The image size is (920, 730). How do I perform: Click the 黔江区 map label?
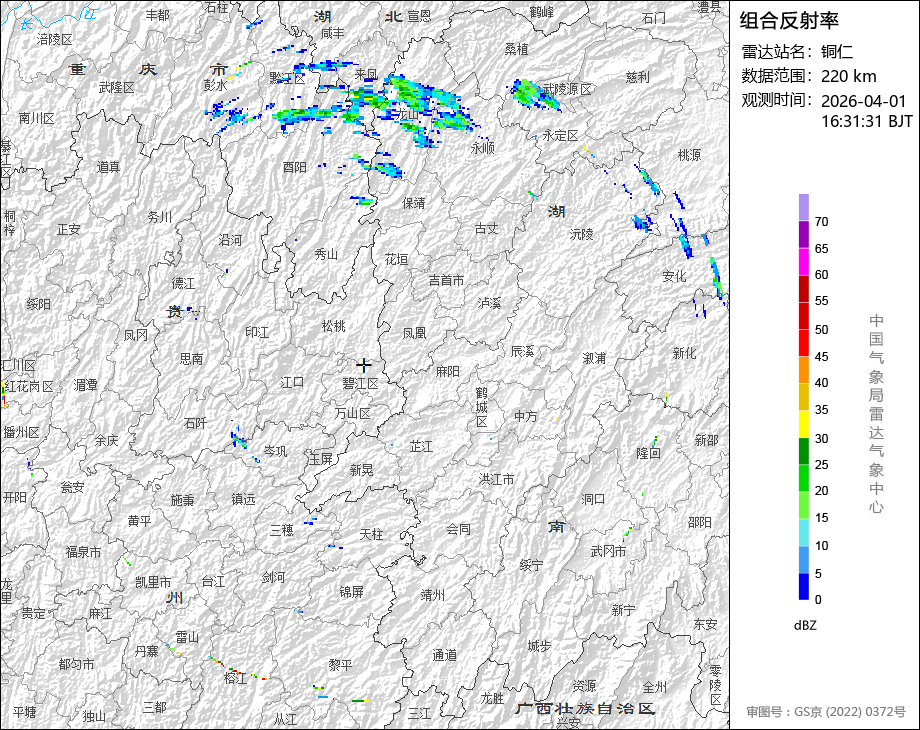pos(288,78)
